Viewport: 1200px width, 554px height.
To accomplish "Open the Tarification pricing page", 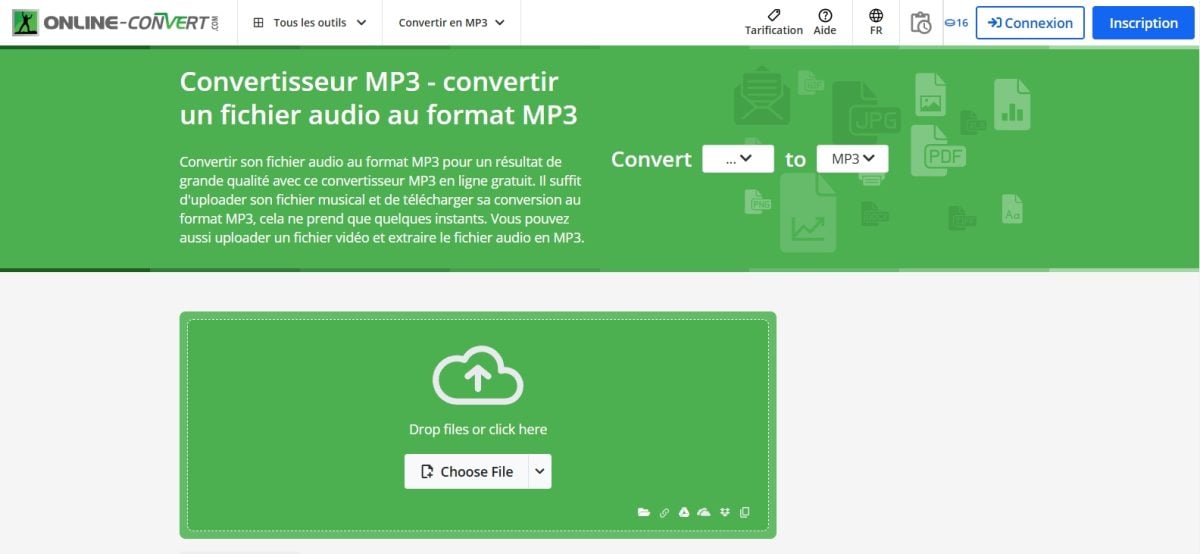I will pos(773,22).
